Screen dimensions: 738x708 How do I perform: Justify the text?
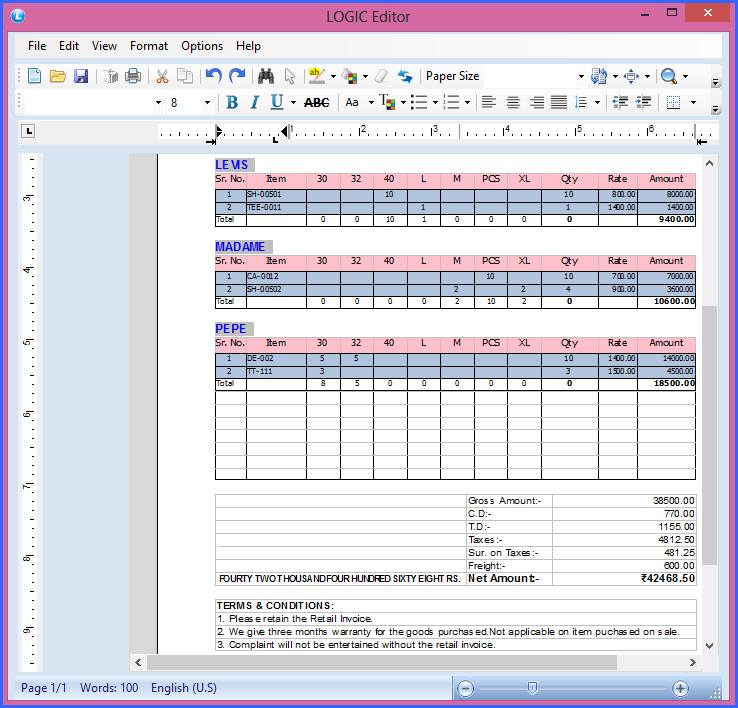(559, 102)
